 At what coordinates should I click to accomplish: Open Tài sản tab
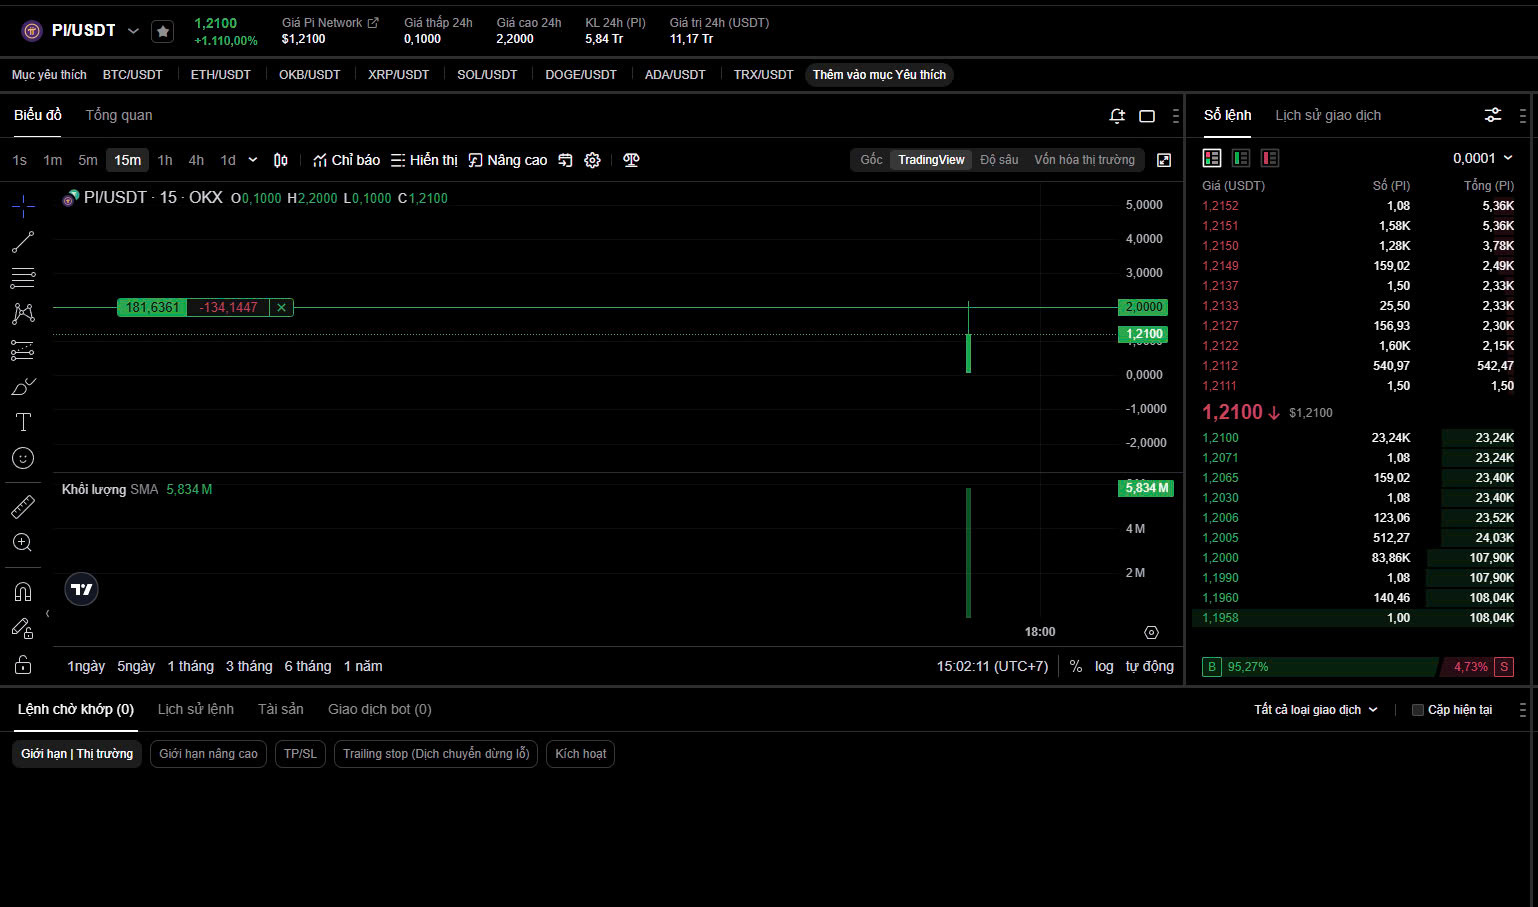pos(281,709)
